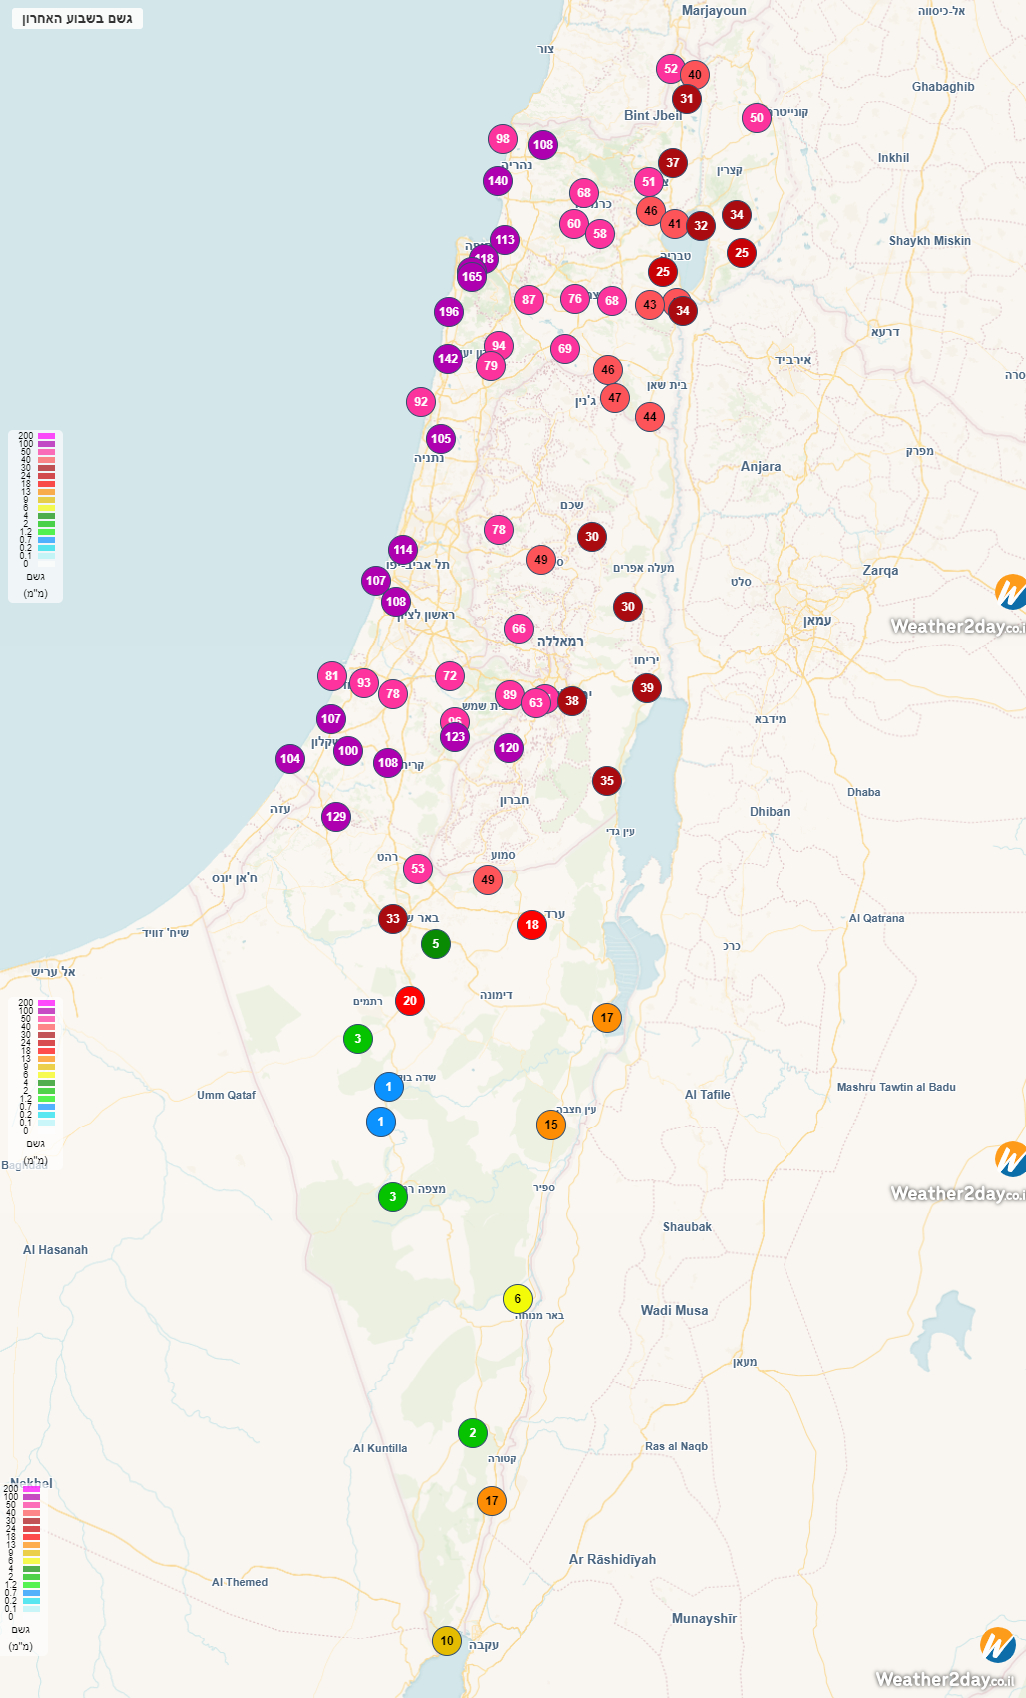Click the Al Kuntilla map label

380,1449
